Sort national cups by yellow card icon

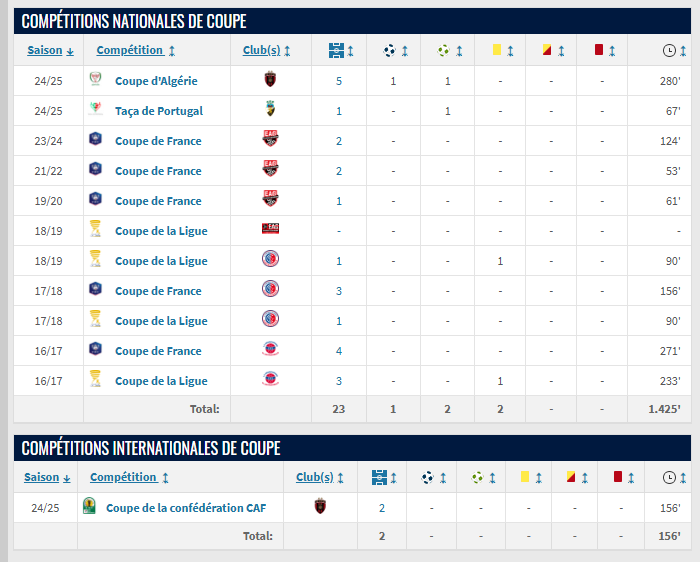pyautogui.click(x=496, y=50)
